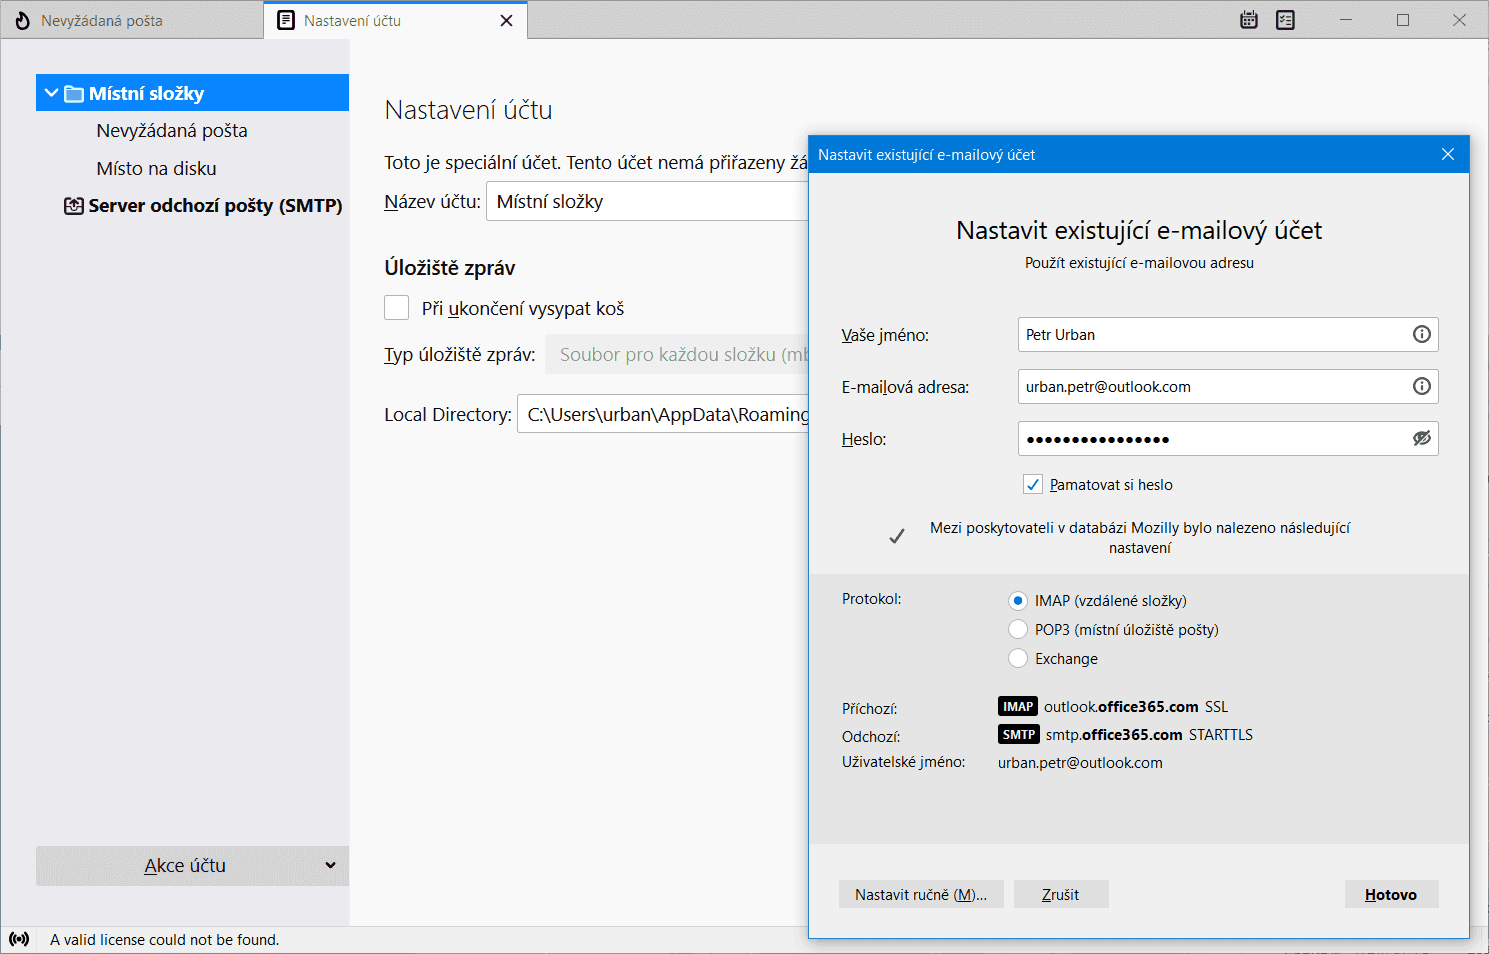Minimize the Thunderbird window

[1346, 20]
